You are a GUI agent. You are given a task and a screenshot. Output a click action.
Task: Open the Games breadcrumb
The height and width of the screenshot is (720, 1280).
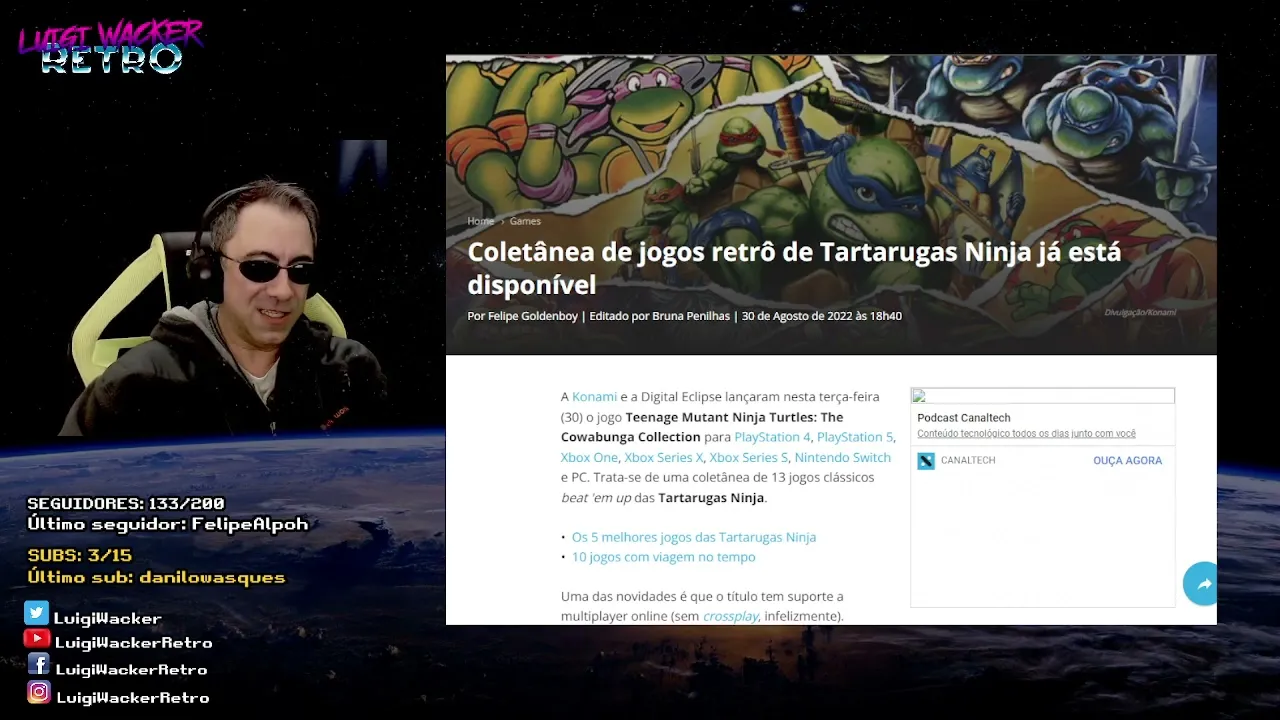point(525,221)
